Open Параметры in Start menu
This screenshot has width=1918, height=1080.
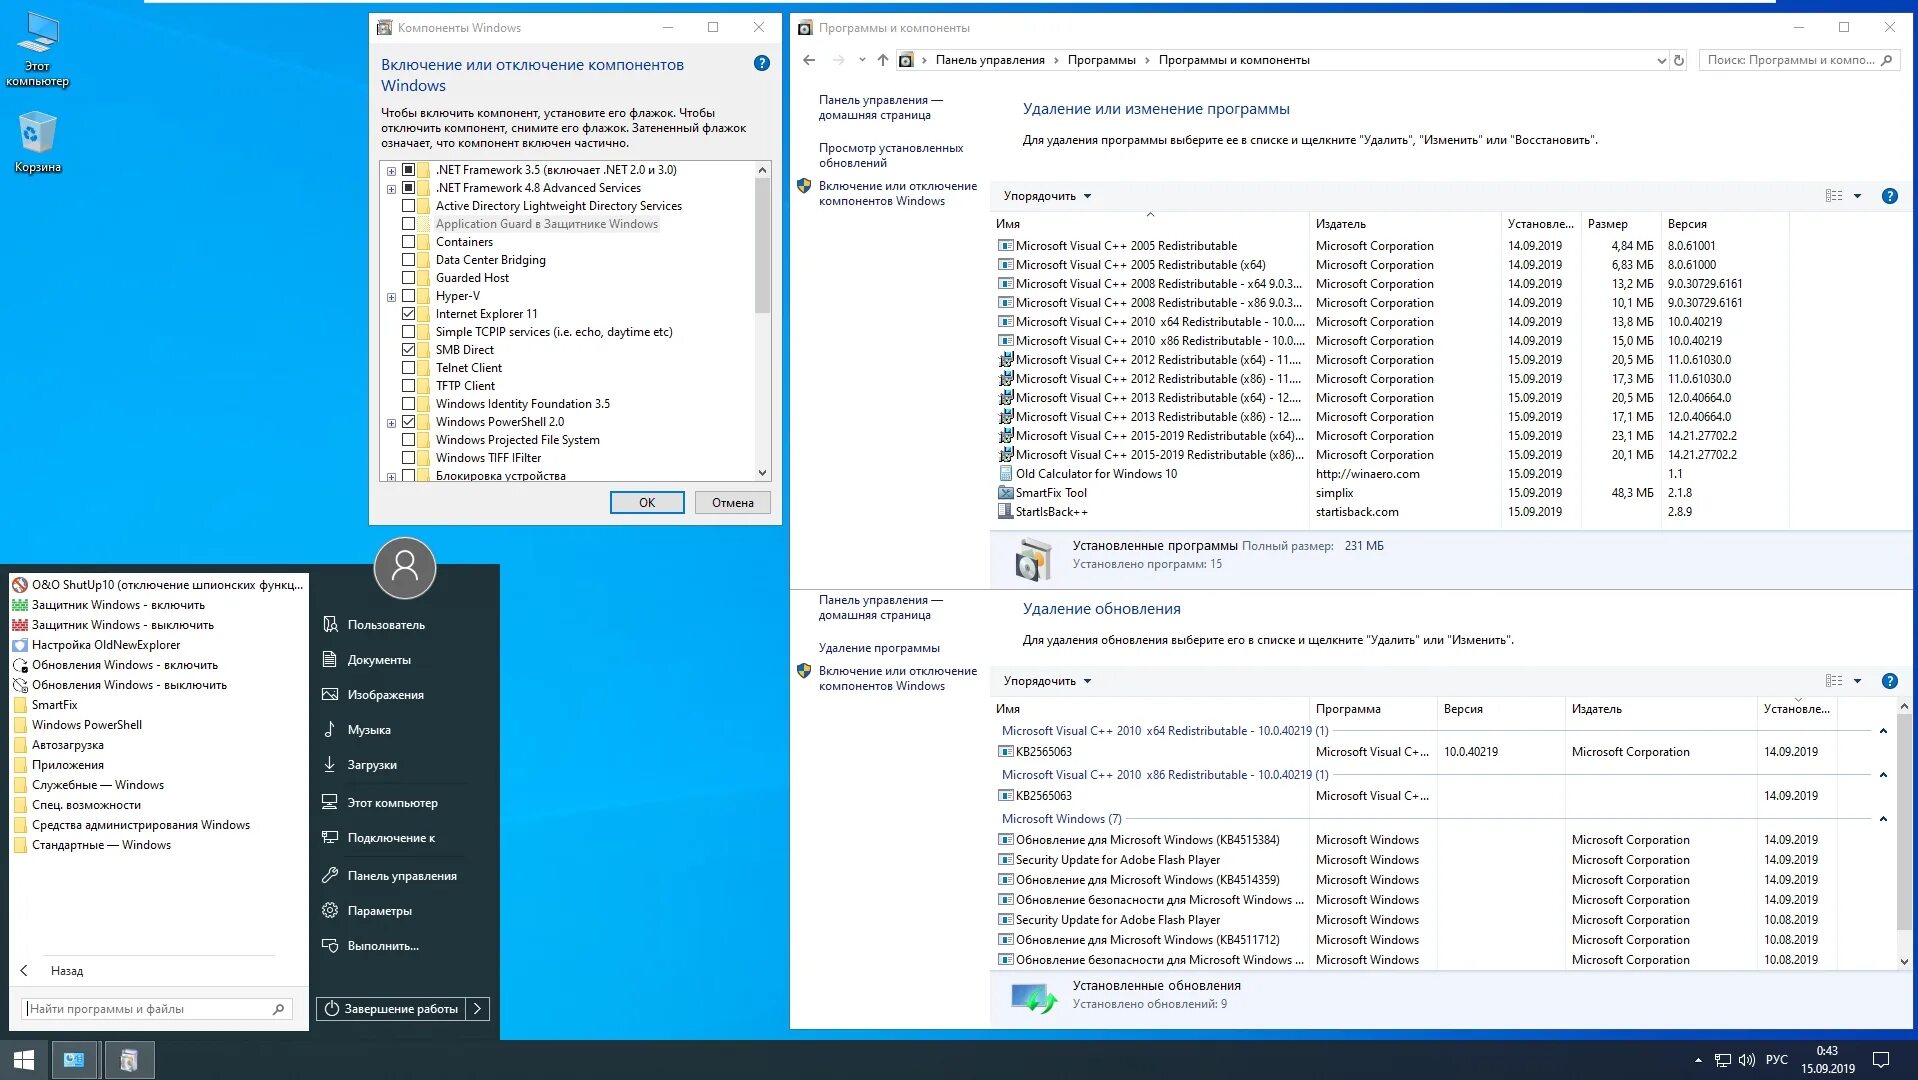[x=379, y=911]
